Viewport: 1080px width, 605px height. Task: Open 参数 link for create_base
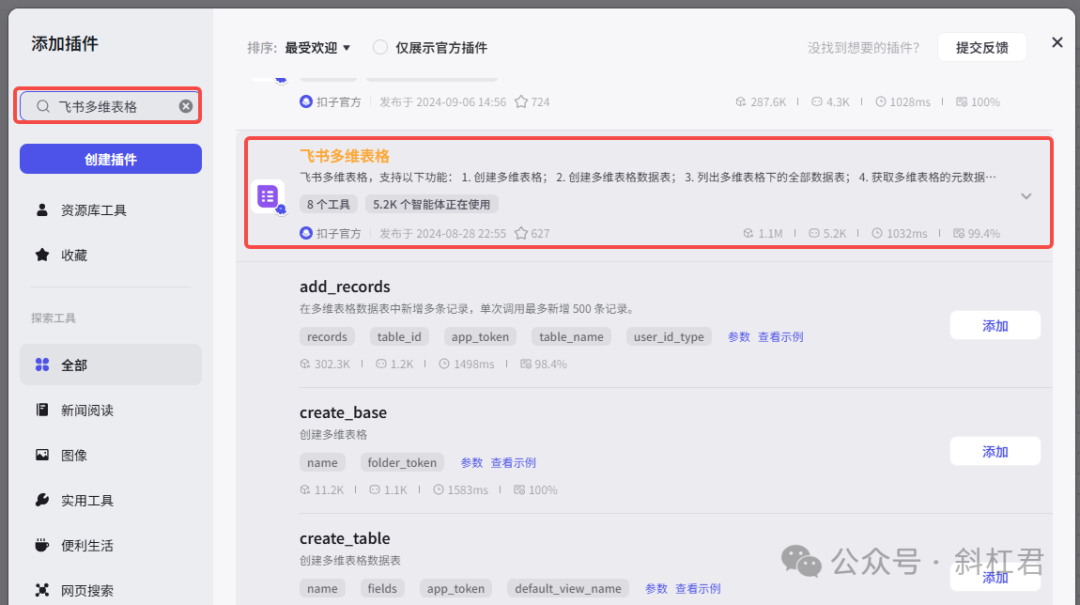[471, 462]
